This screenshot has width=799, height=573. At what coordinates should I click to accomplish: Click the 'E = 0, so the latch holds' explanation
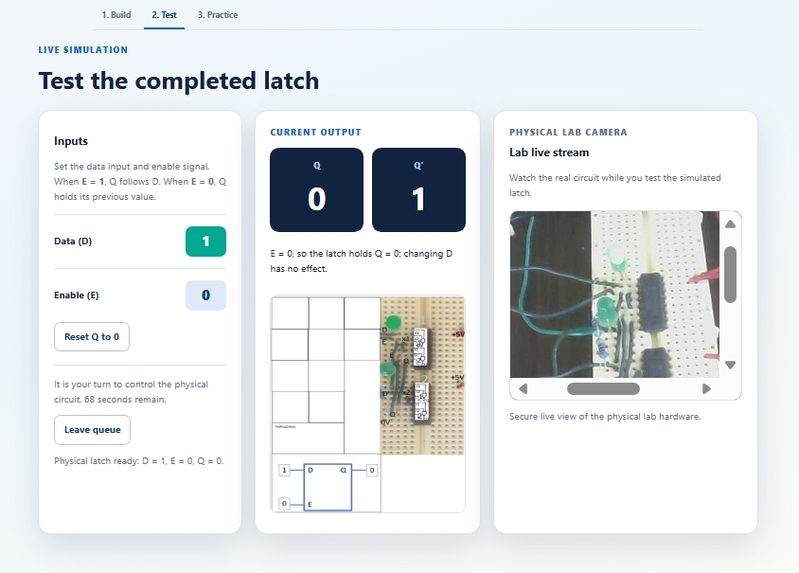tap(361, 261)
